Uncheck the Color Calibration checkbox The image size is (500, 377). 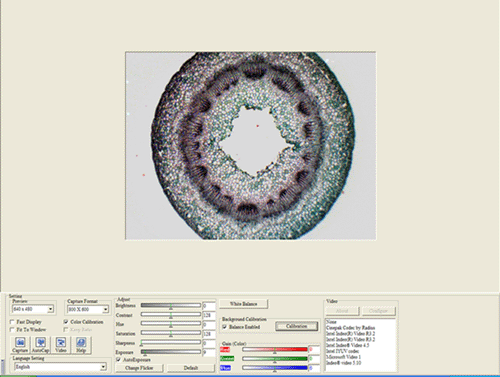tap(66, 322)
